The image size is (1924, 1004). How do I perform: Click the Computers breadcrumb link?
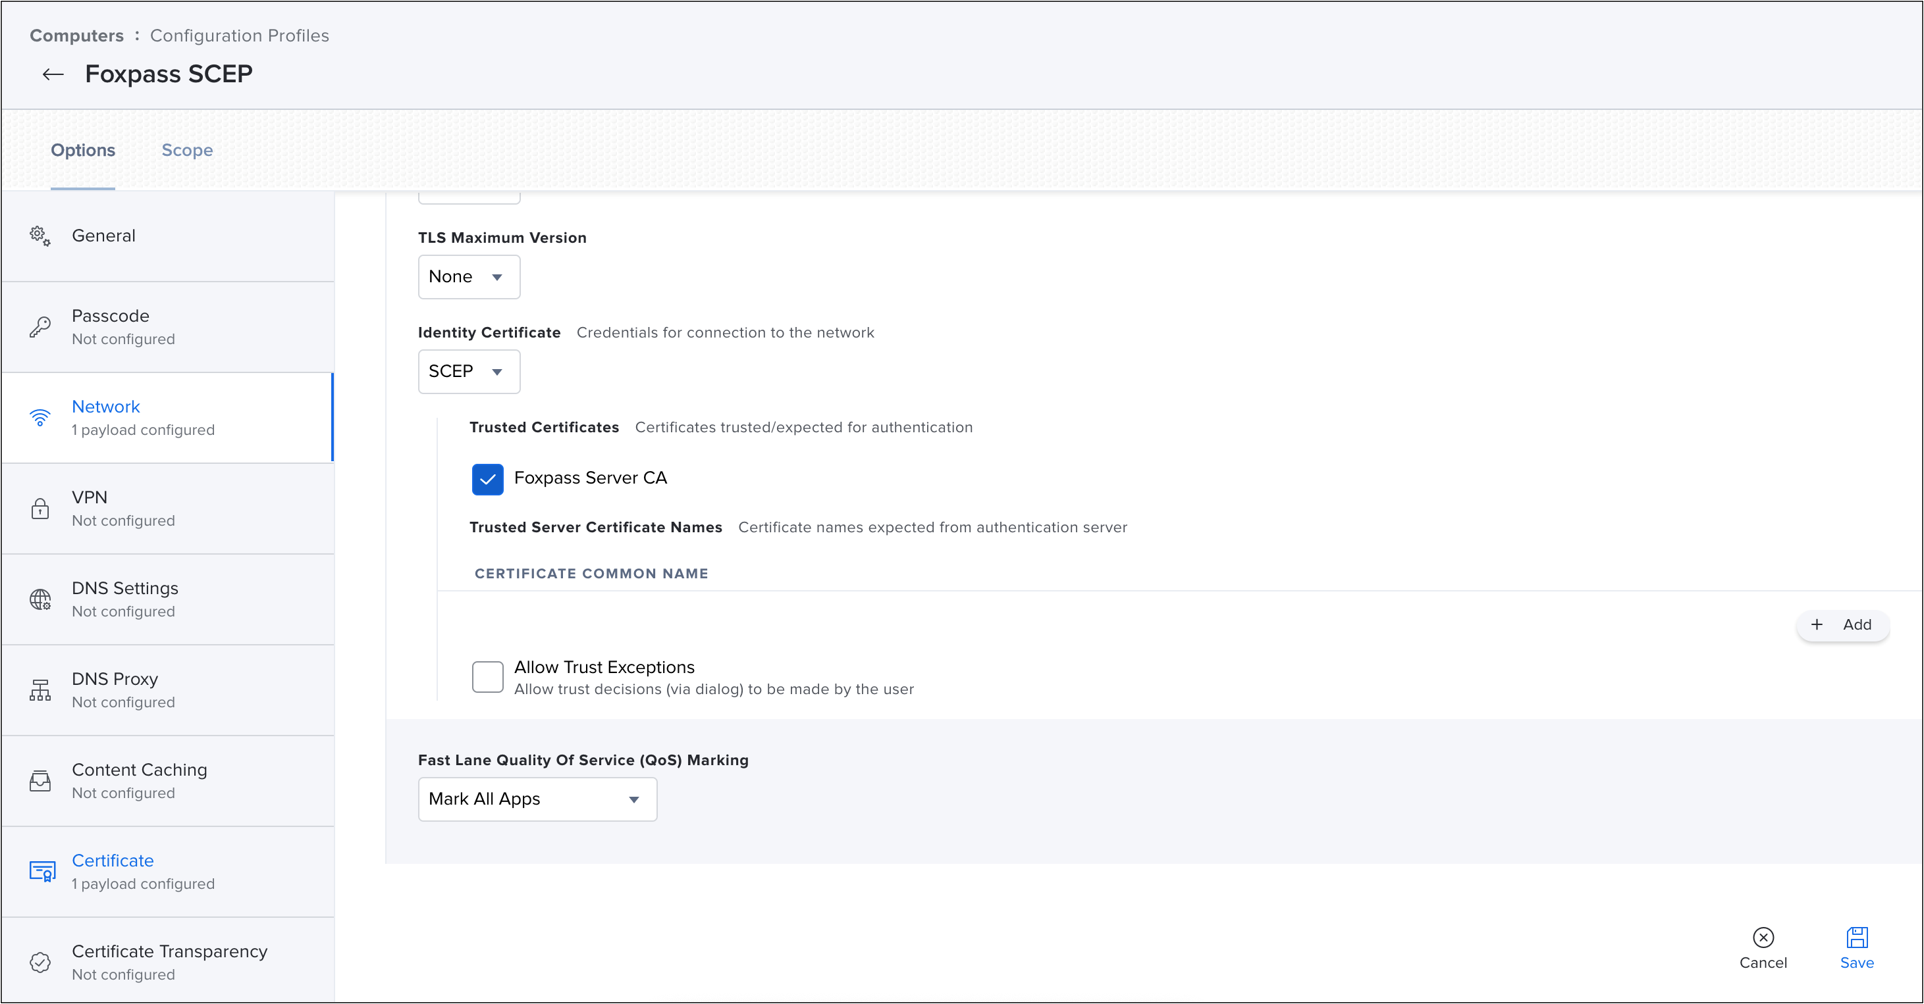point(77,36)
